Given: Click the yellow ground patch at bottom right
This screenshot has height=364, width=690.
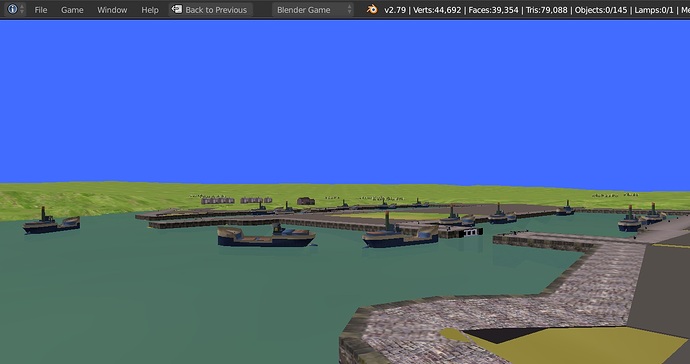Looking at the screenshot, I should click(572, 347).
